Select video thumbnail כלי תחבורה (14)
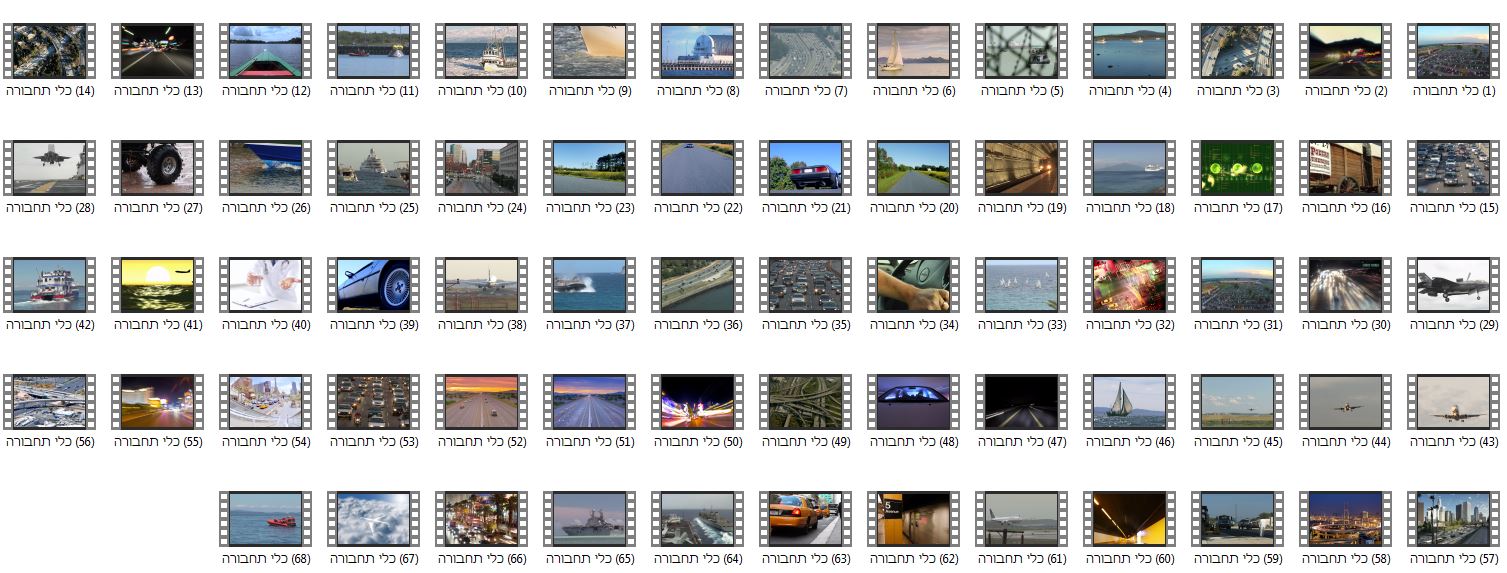 click(x=49, y=51)
